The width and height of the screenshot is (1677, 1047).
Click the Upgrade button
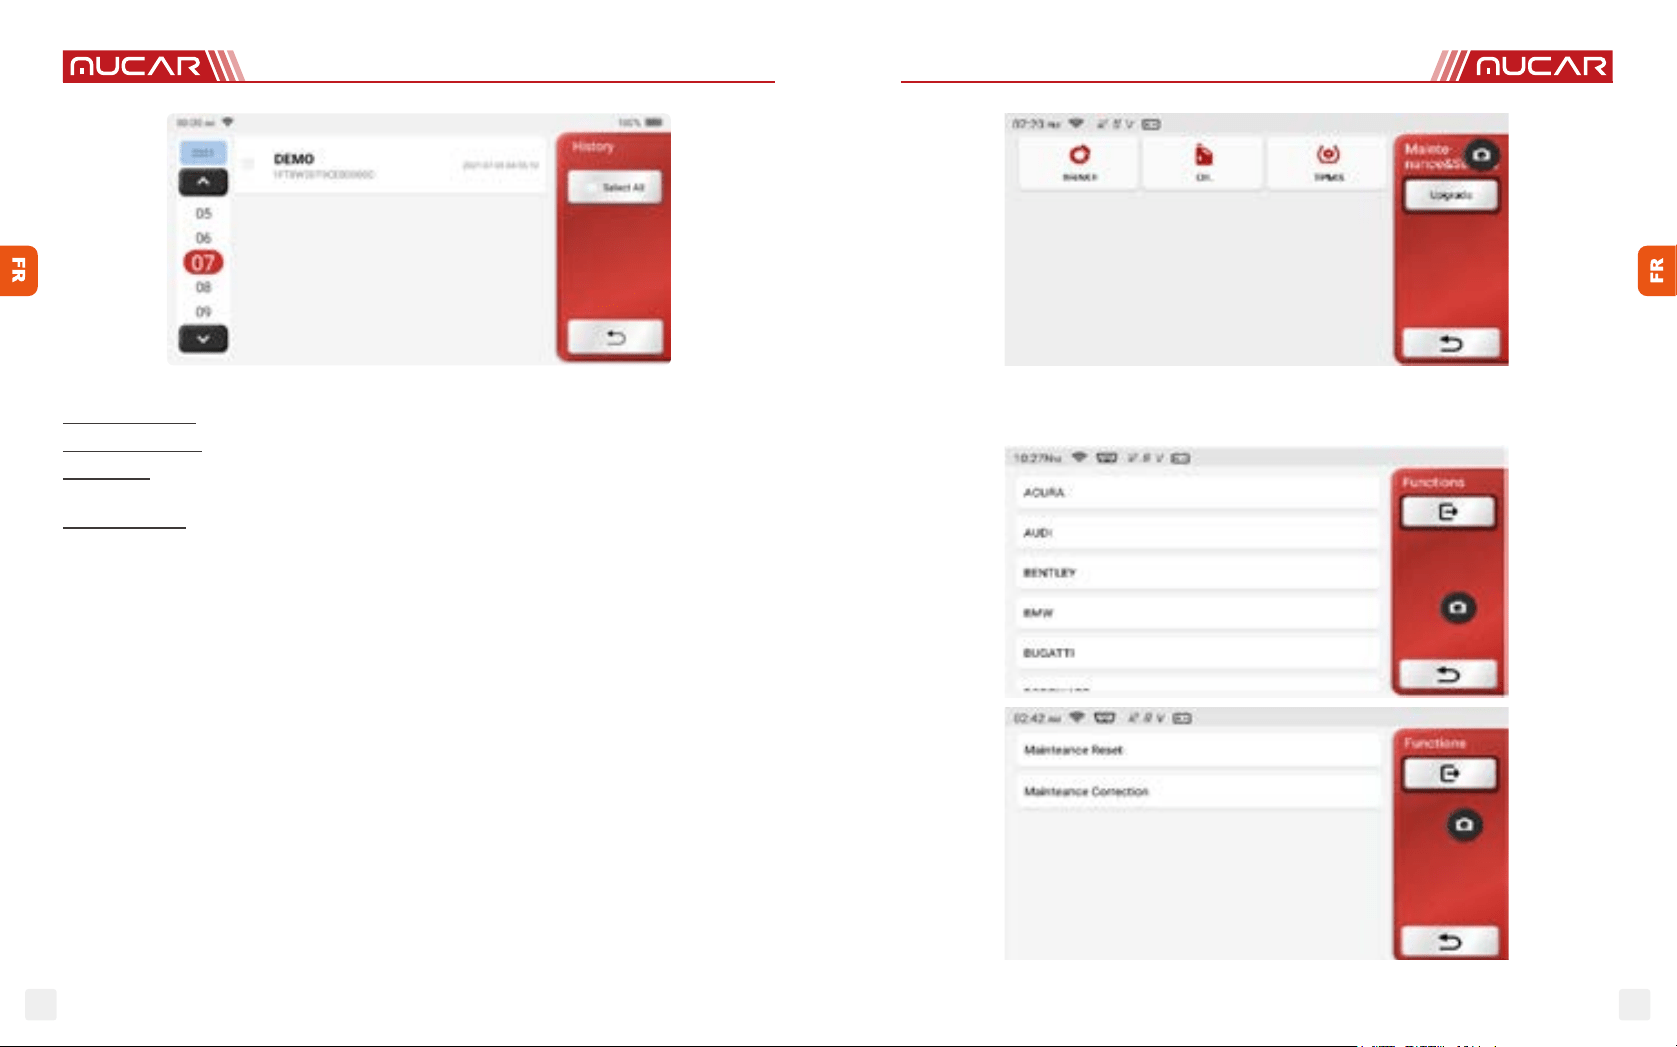pyautogui.click(x=1450, y=195)
